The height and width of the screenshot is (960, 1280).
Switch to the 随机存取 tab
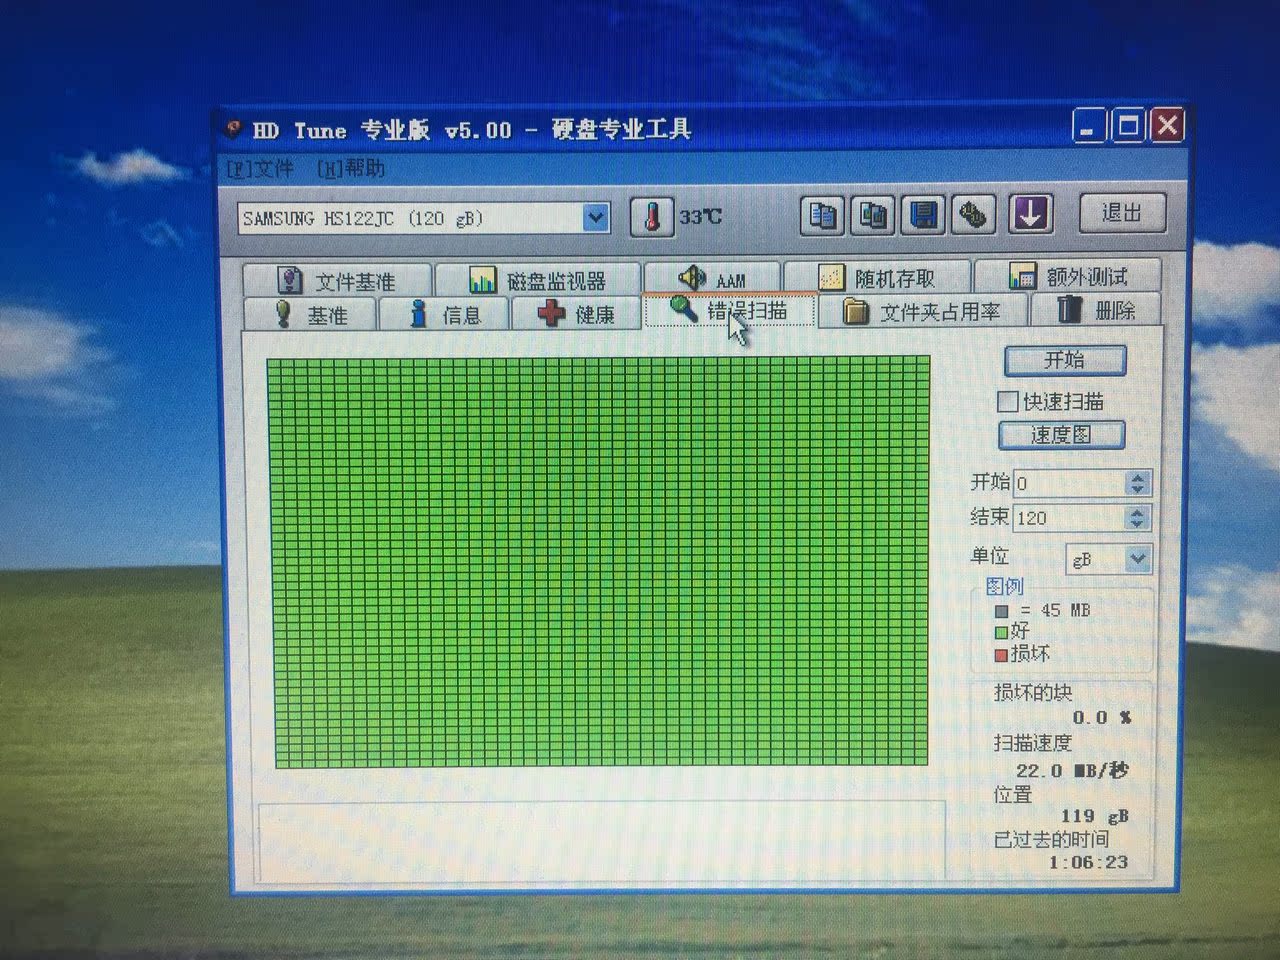point(877,277)
